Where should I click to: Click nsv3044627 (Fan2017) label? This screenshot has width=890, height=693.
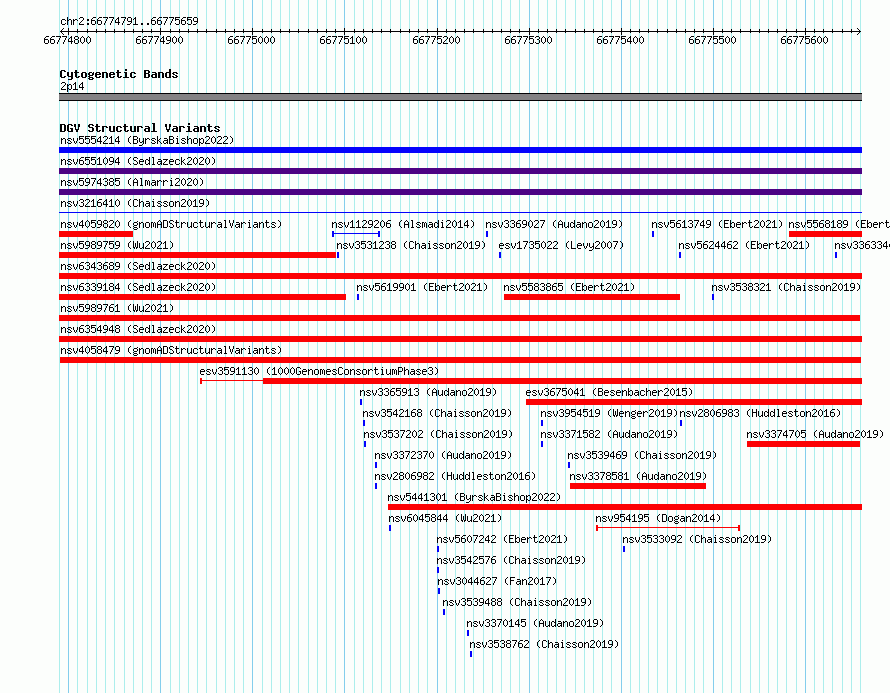497,581
